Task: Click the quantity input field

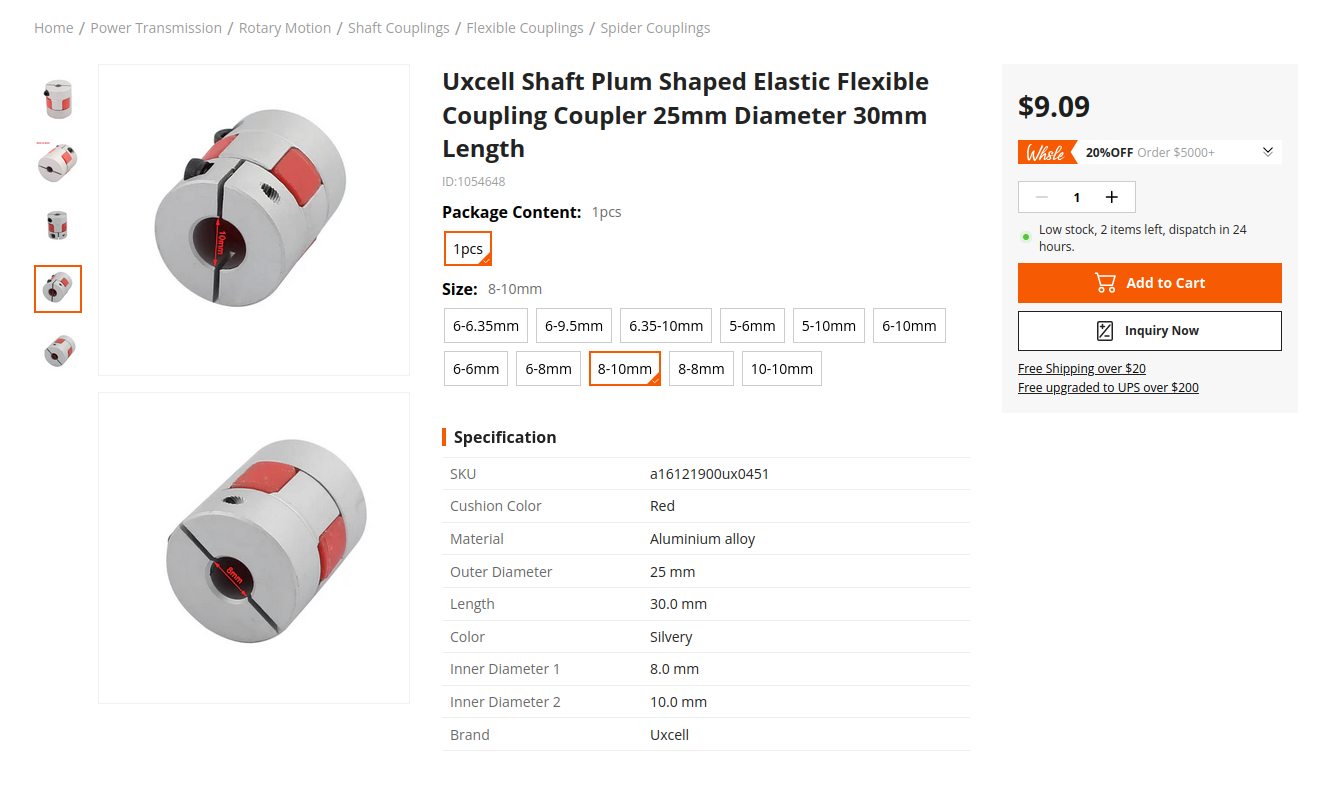Action: (x=1076, y=197)
